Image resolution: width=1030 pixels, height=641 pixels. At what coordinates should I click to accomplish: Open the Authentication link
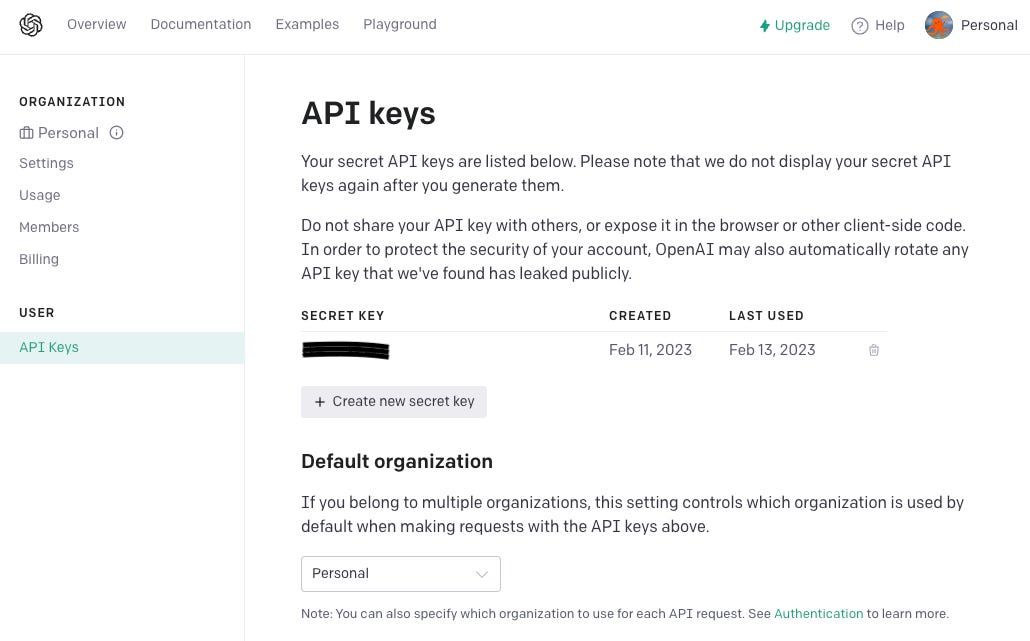[818, 613]
